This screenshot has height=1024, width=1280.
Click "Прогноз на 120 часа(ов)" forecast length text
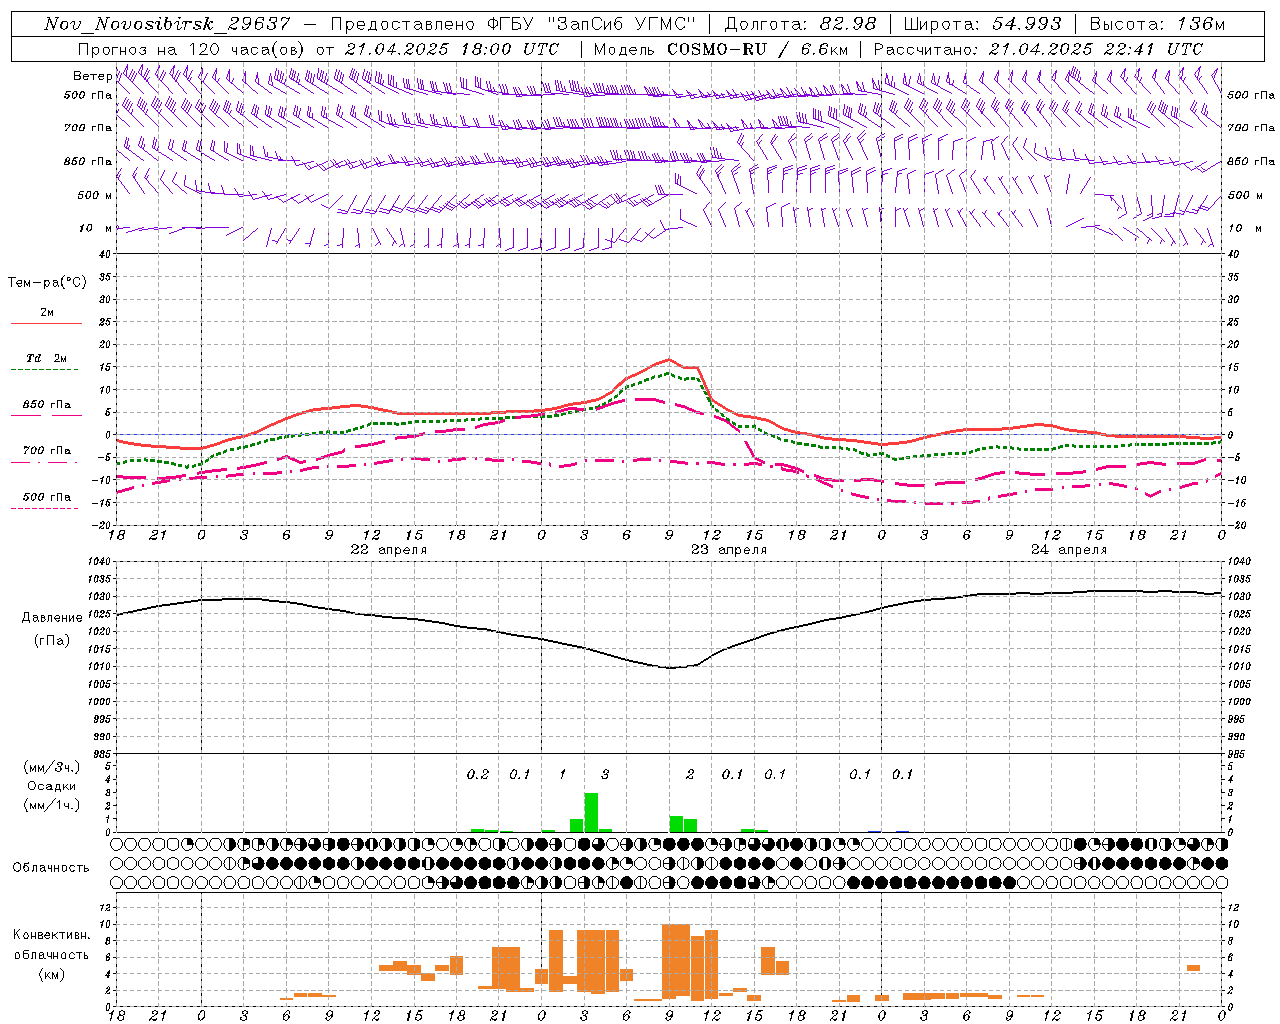[x=193, y=49]
